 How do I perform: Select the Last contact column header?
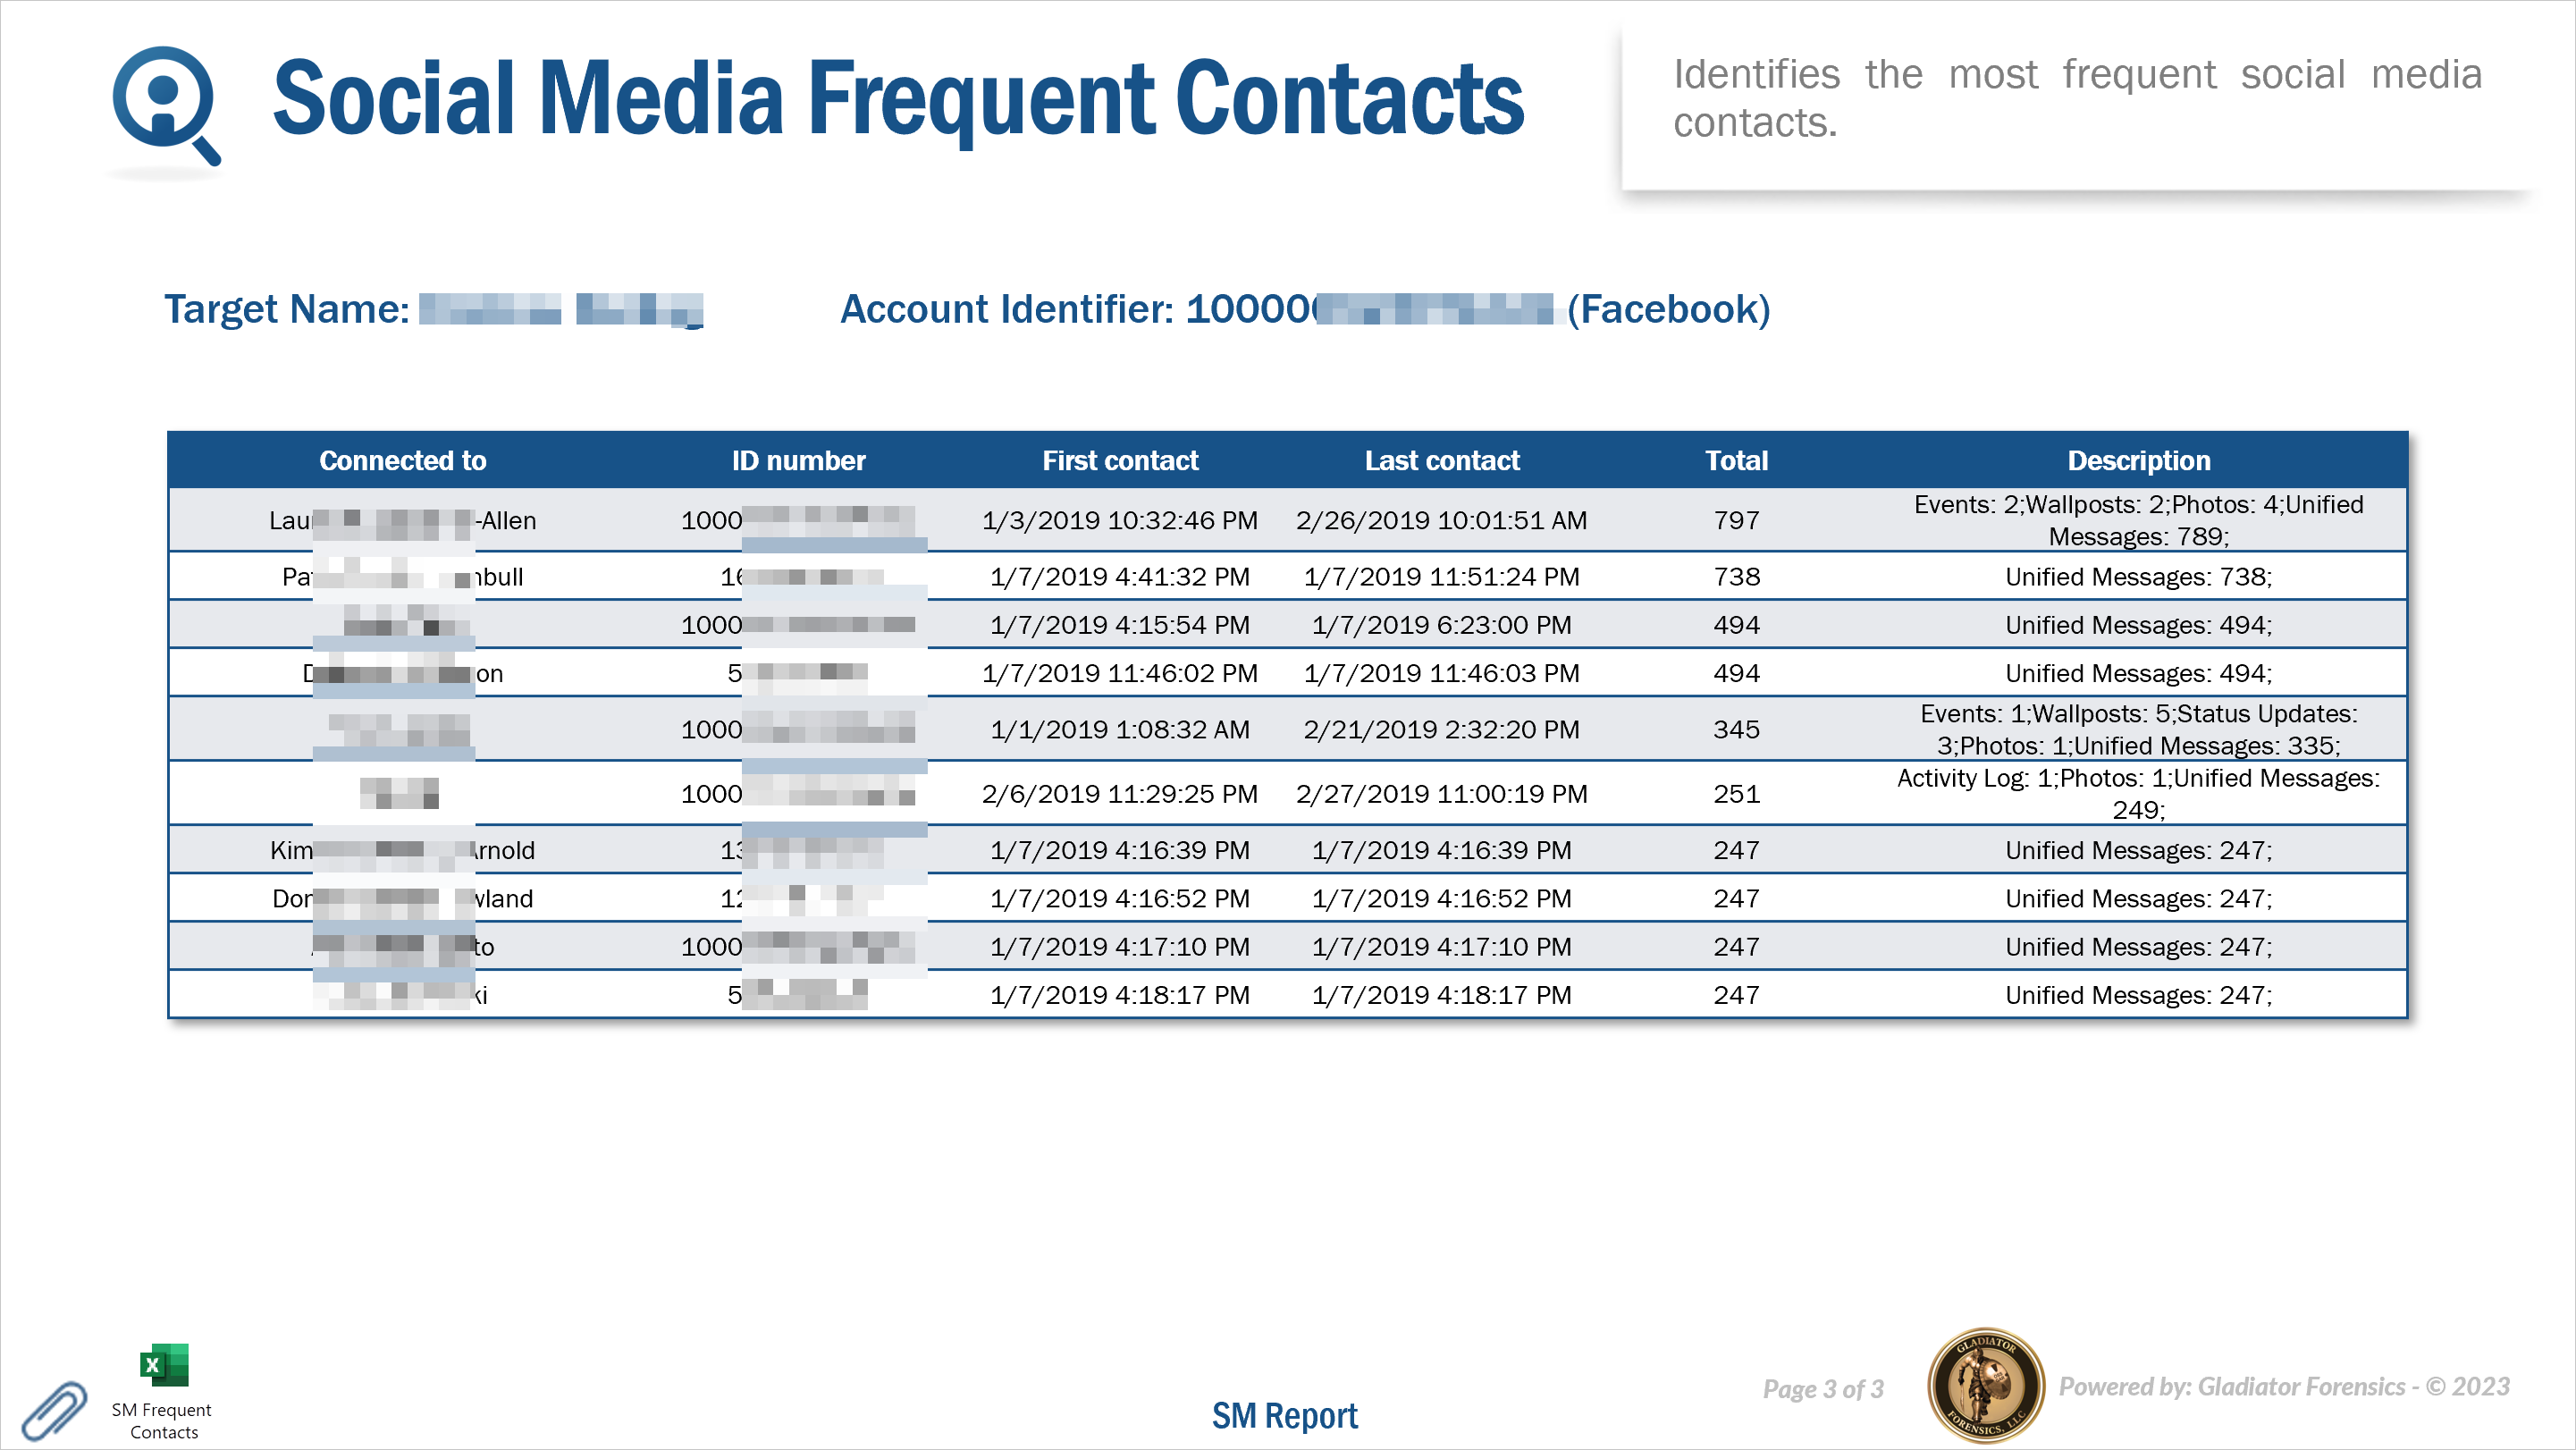(x=1441, y=460)
